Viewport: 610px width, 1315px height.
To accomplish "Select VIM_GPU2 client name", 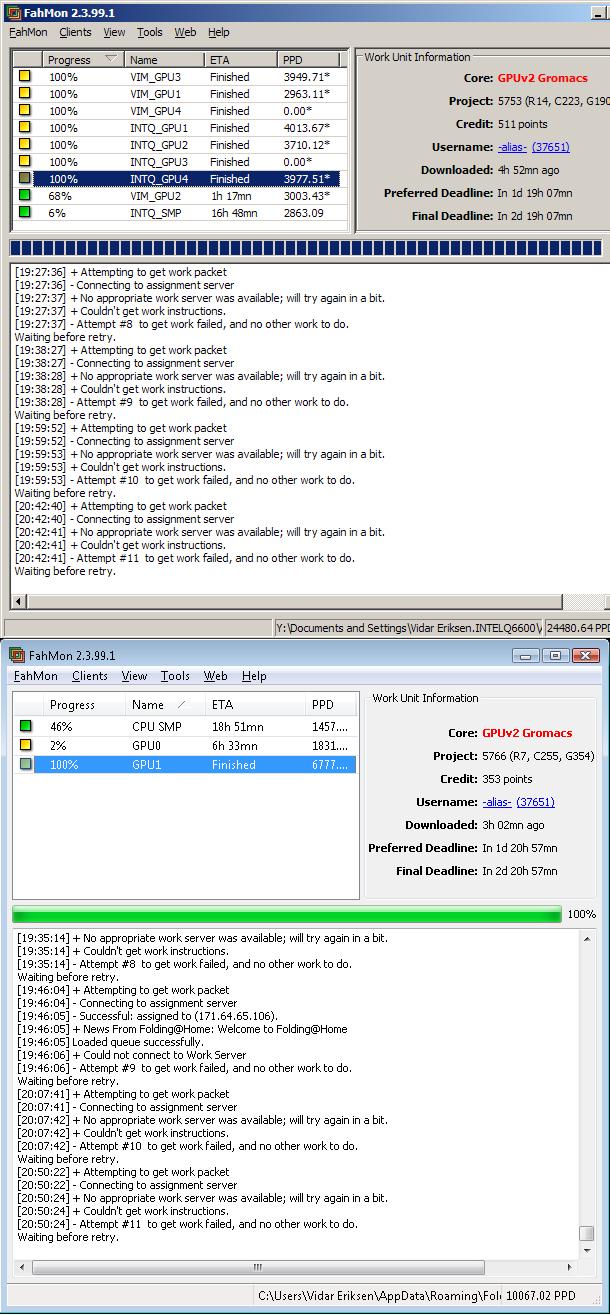I will pyautogui.click(x=155, y=196).
